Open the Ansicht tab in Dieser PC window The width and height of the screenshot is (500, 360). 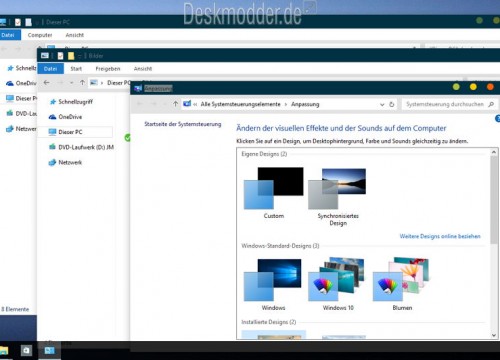click(75, 35)
